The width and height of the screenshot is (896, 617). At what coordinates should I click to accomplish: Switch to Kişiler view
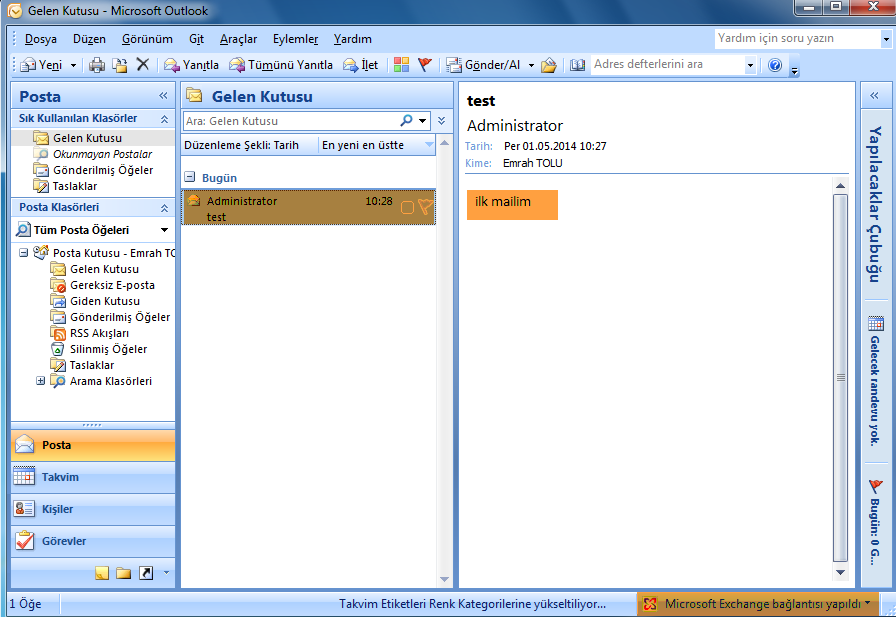pyautogui.click(x=93, y=509)
